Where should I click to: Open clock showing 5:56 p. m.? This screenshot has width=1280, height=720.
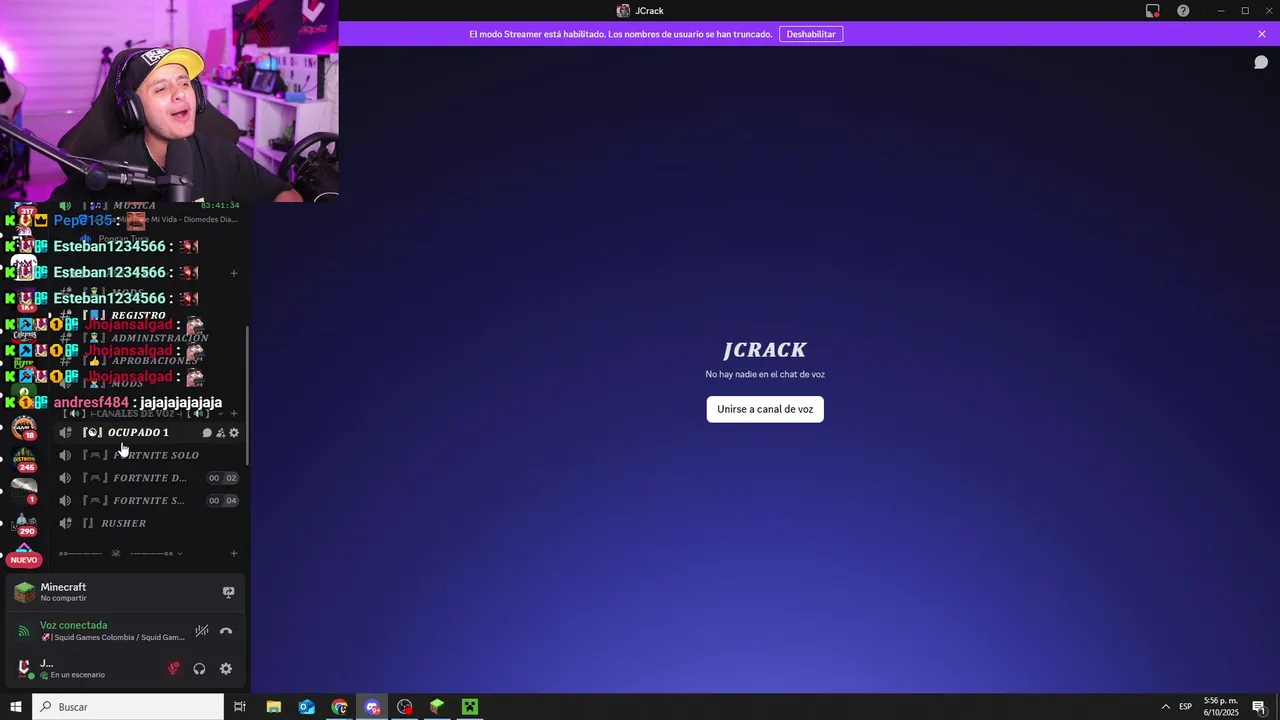point(1221,707)
